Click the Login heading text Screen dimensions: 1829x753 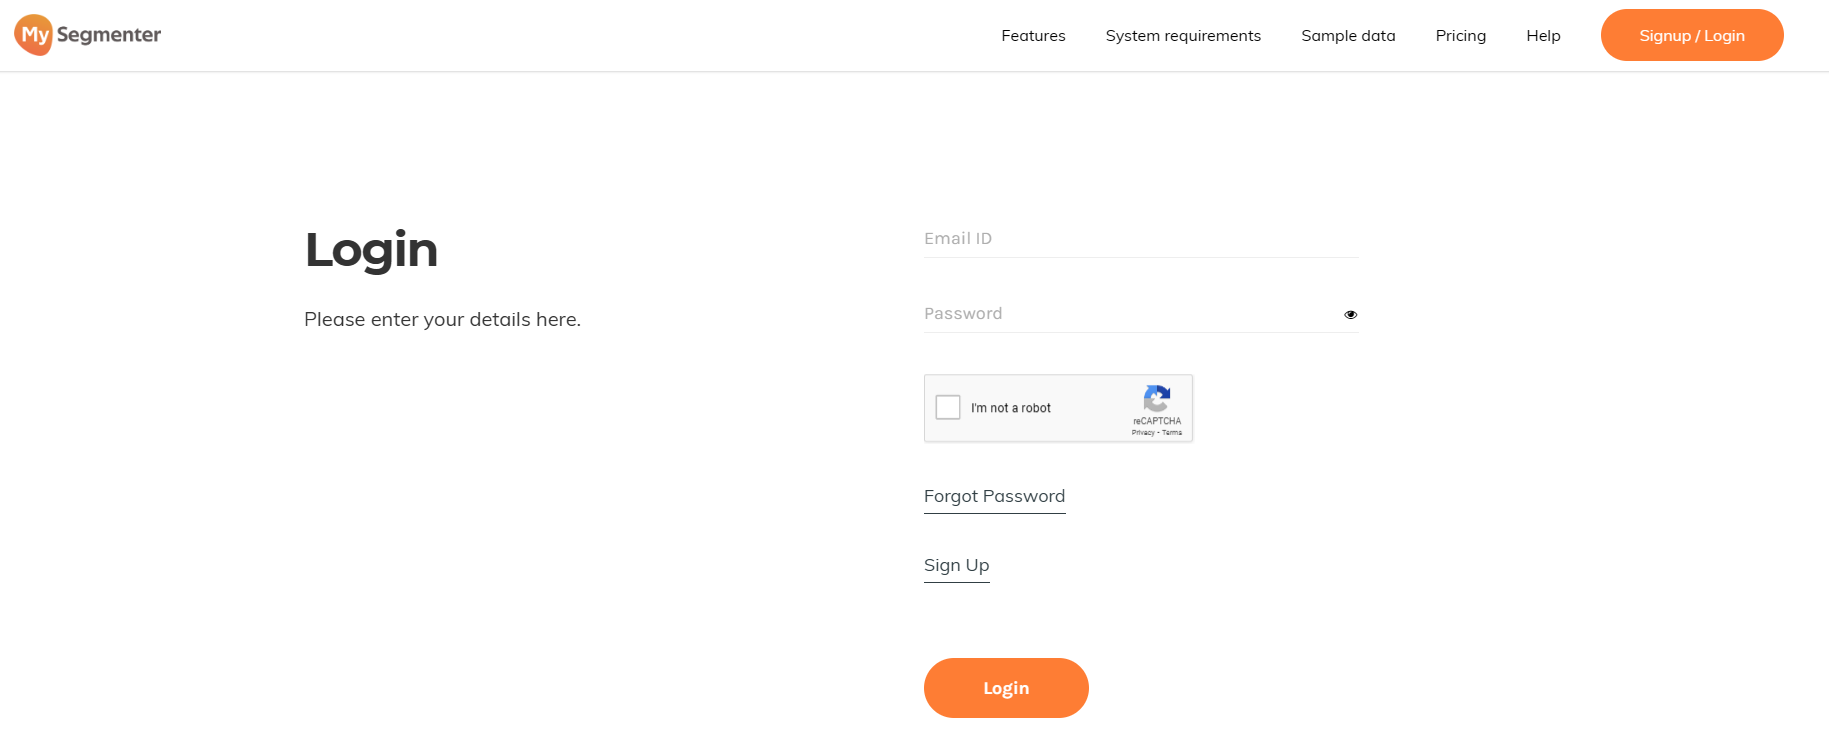tap(371, 250)
